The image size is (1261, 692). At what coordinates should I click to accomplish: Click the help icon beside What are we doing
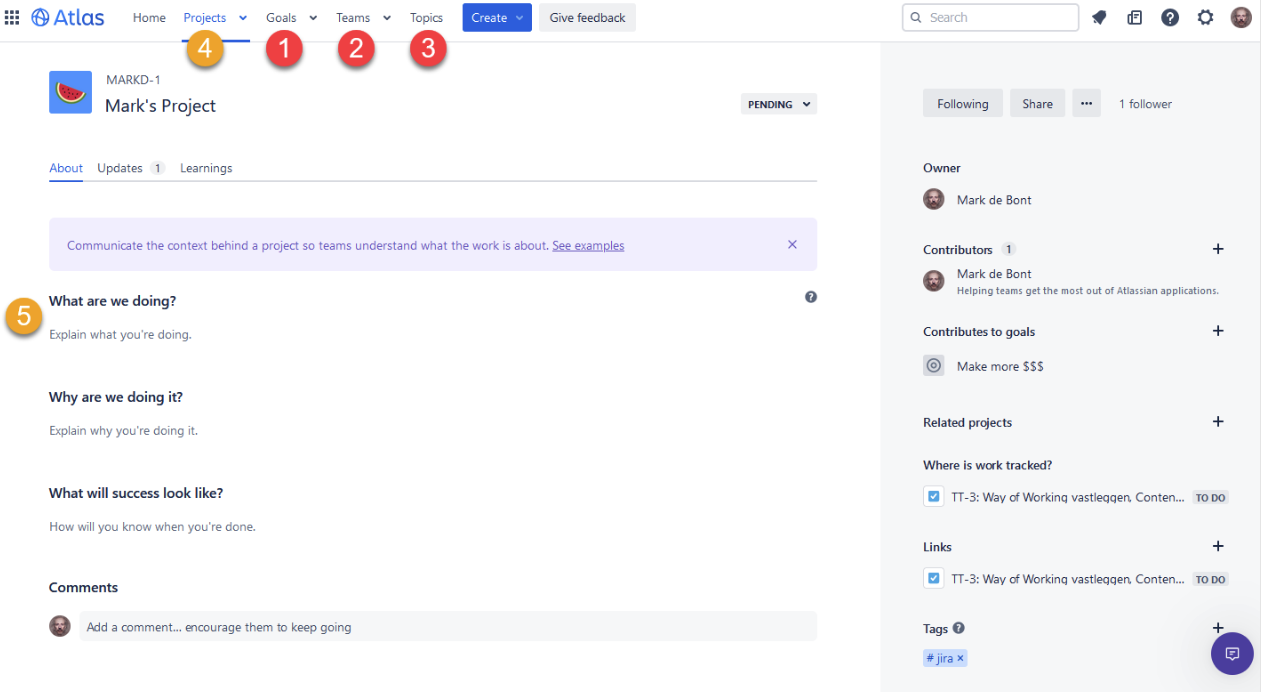click(811, 296)
